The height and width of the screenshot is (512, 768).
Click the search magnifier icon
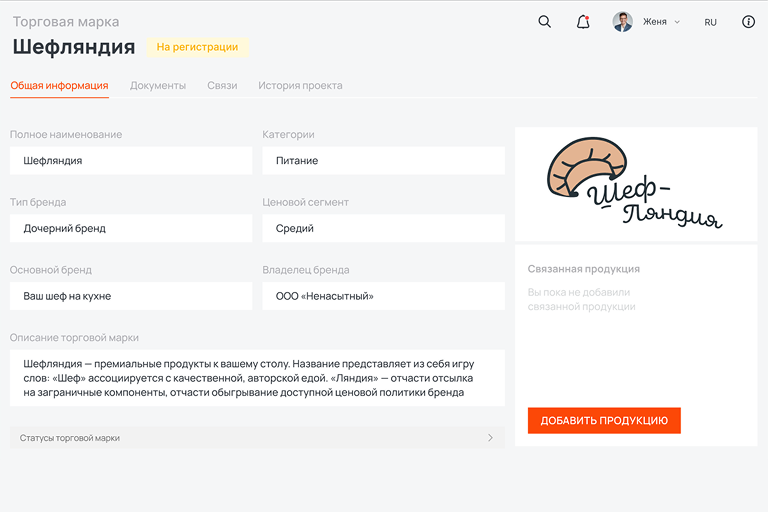click(544, 22)
